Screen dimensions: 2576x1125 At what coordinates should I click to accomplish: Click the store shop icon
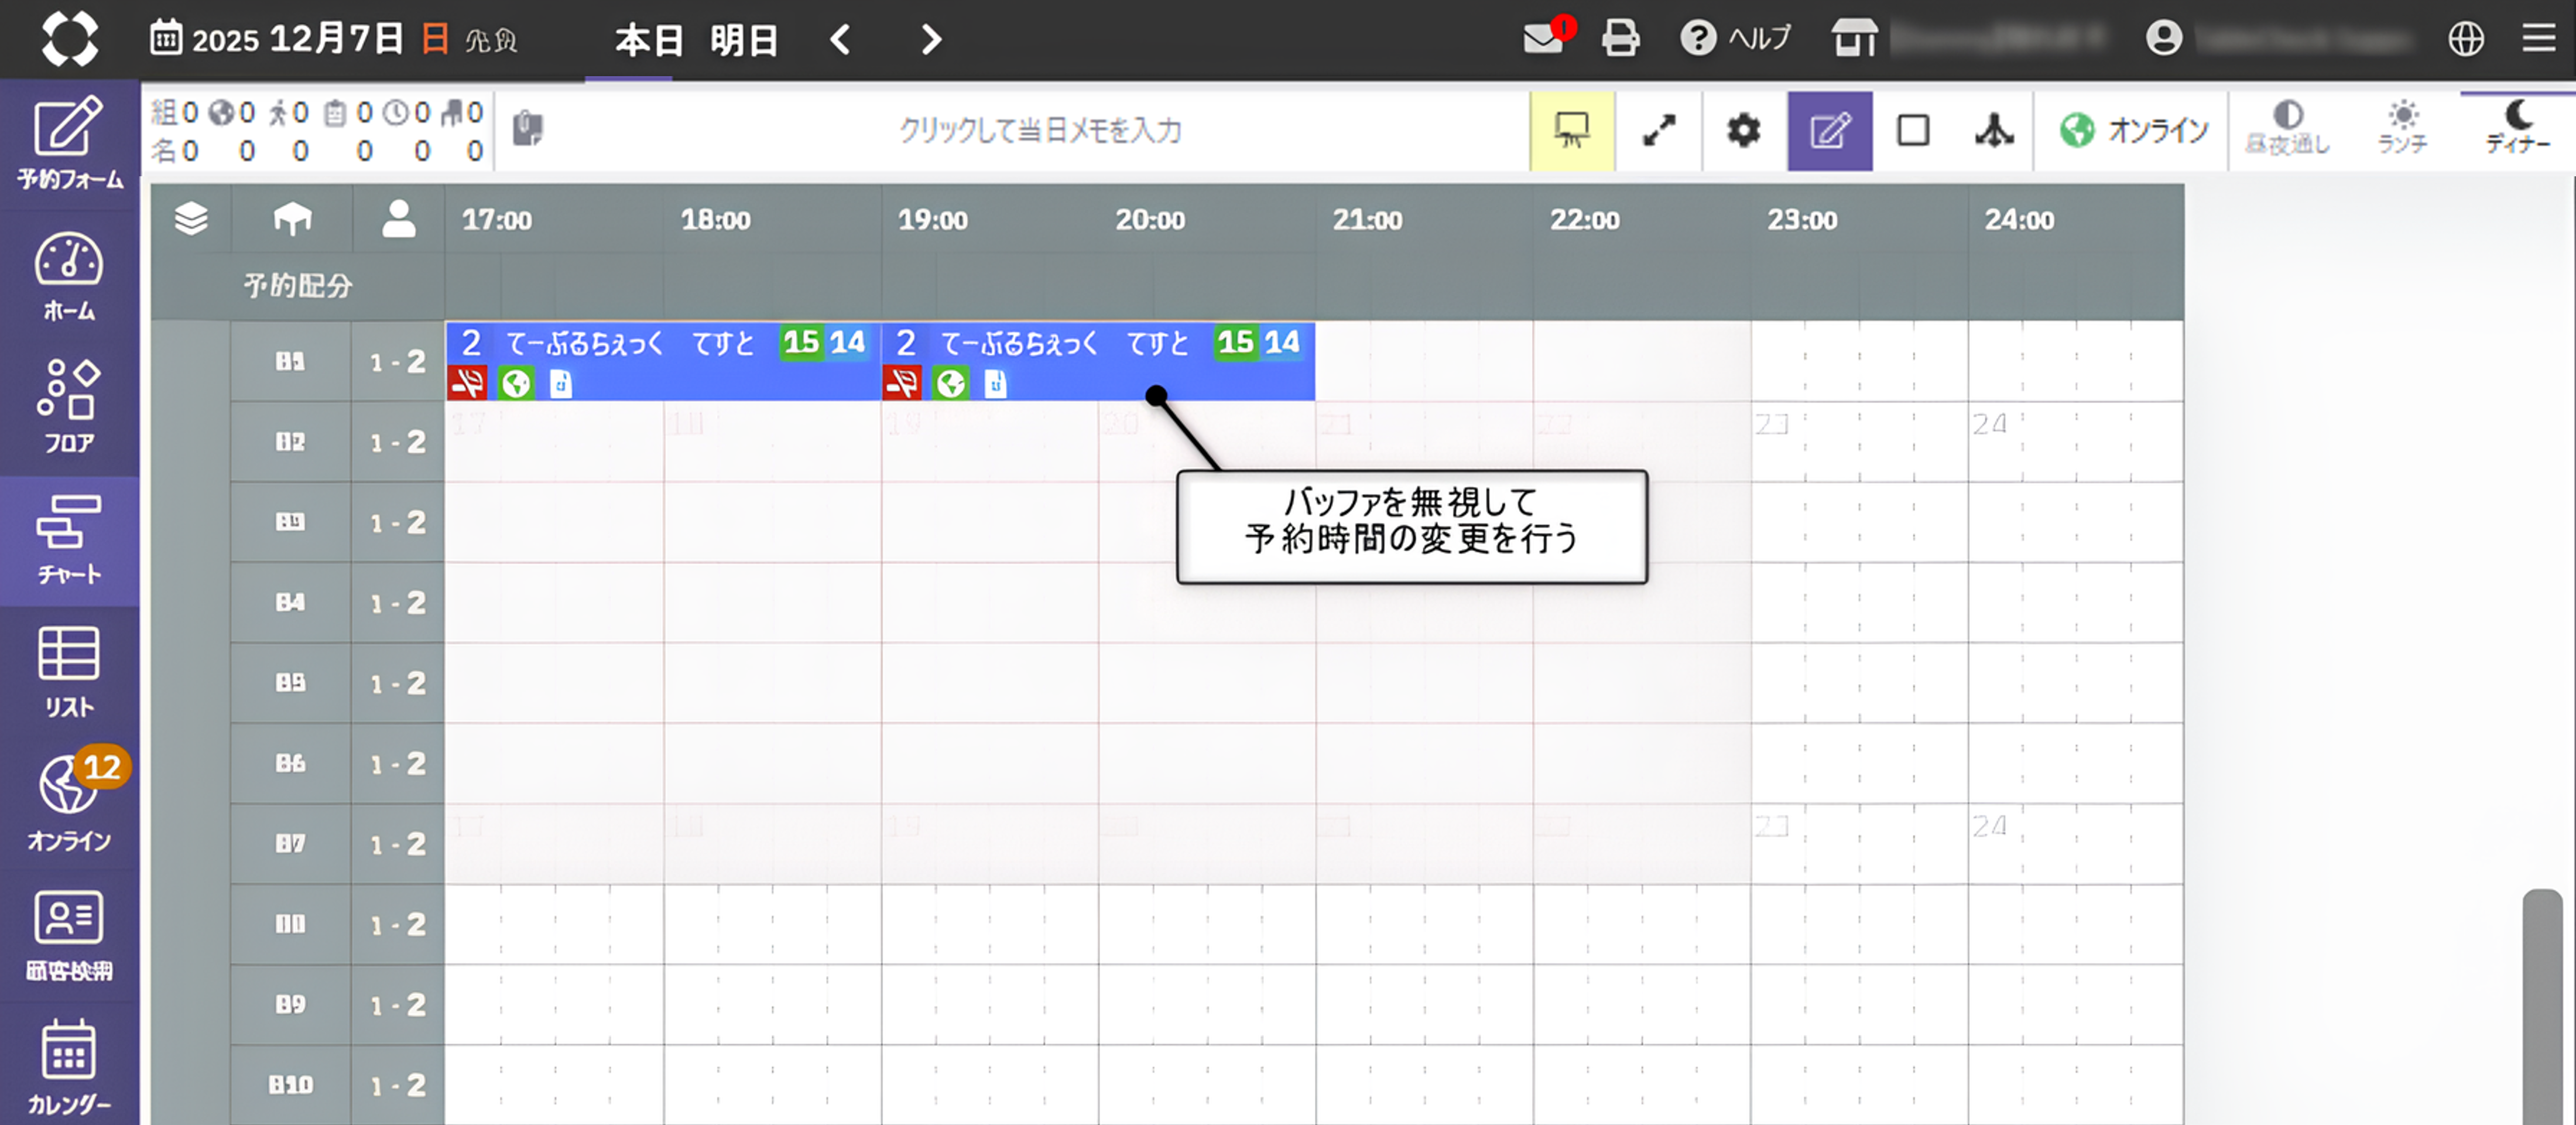click(x=1854, y=38)
